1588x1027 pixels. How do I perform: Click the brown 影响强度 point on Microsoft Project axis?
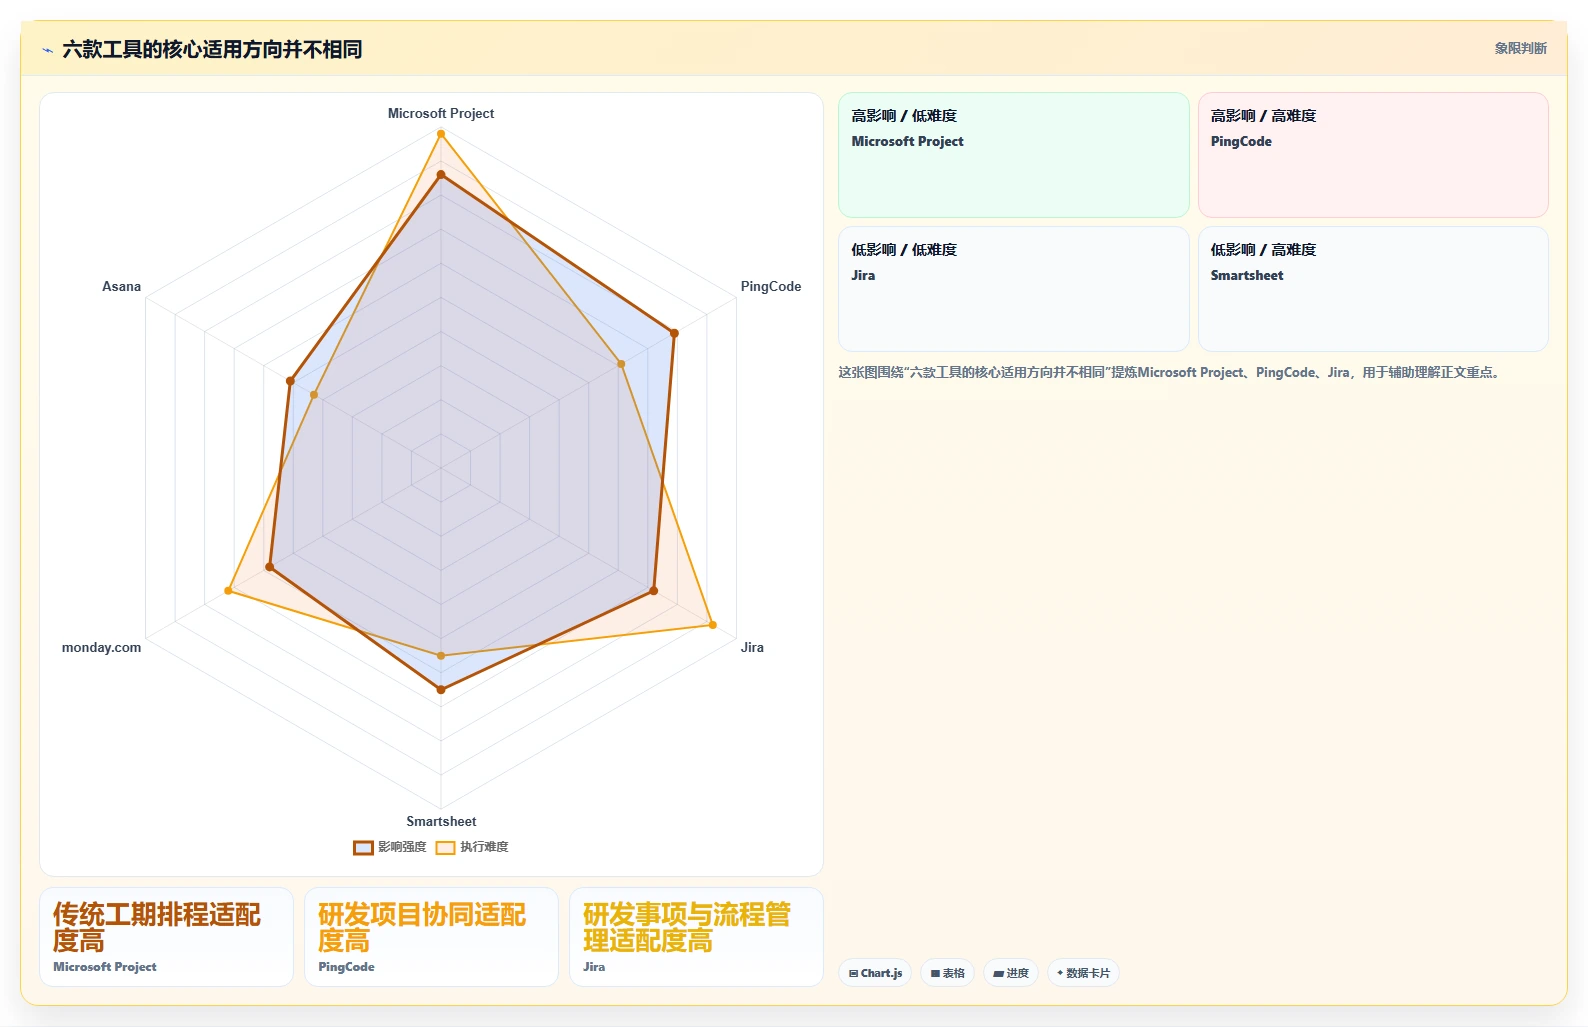click(440, 174)
